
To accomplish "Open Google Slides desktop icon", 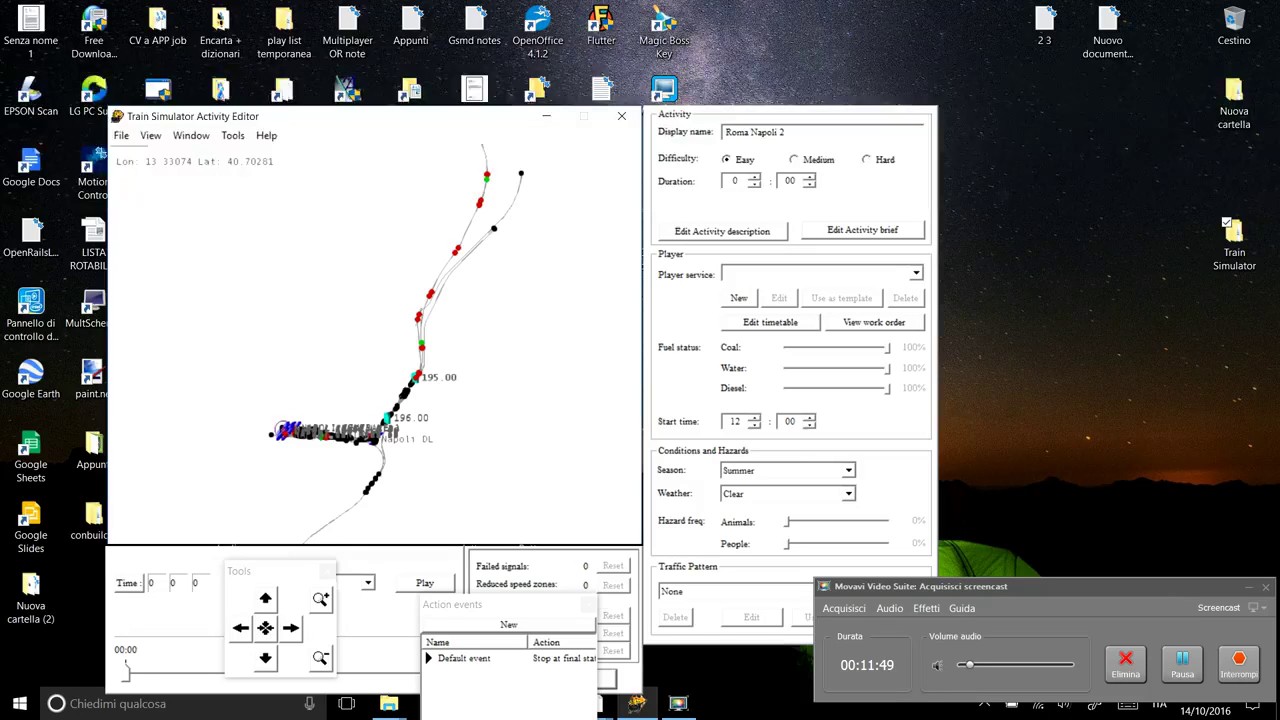I will [x=31, y=528].
